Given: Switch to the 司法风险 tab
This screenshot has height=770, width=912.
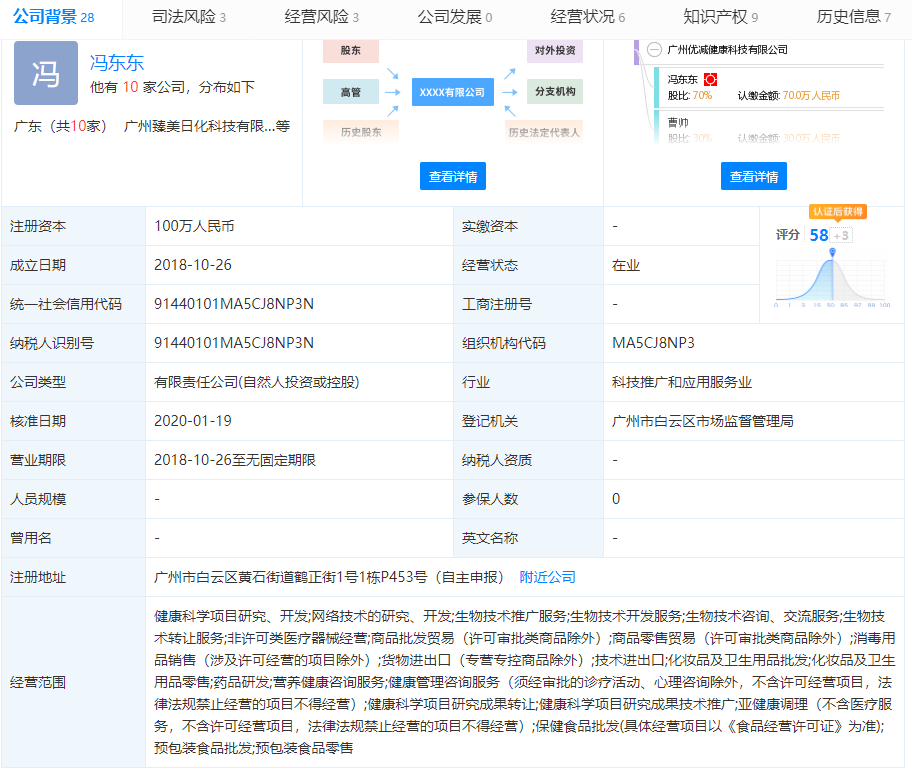Looking at the screenshot, I should point(188,17).
